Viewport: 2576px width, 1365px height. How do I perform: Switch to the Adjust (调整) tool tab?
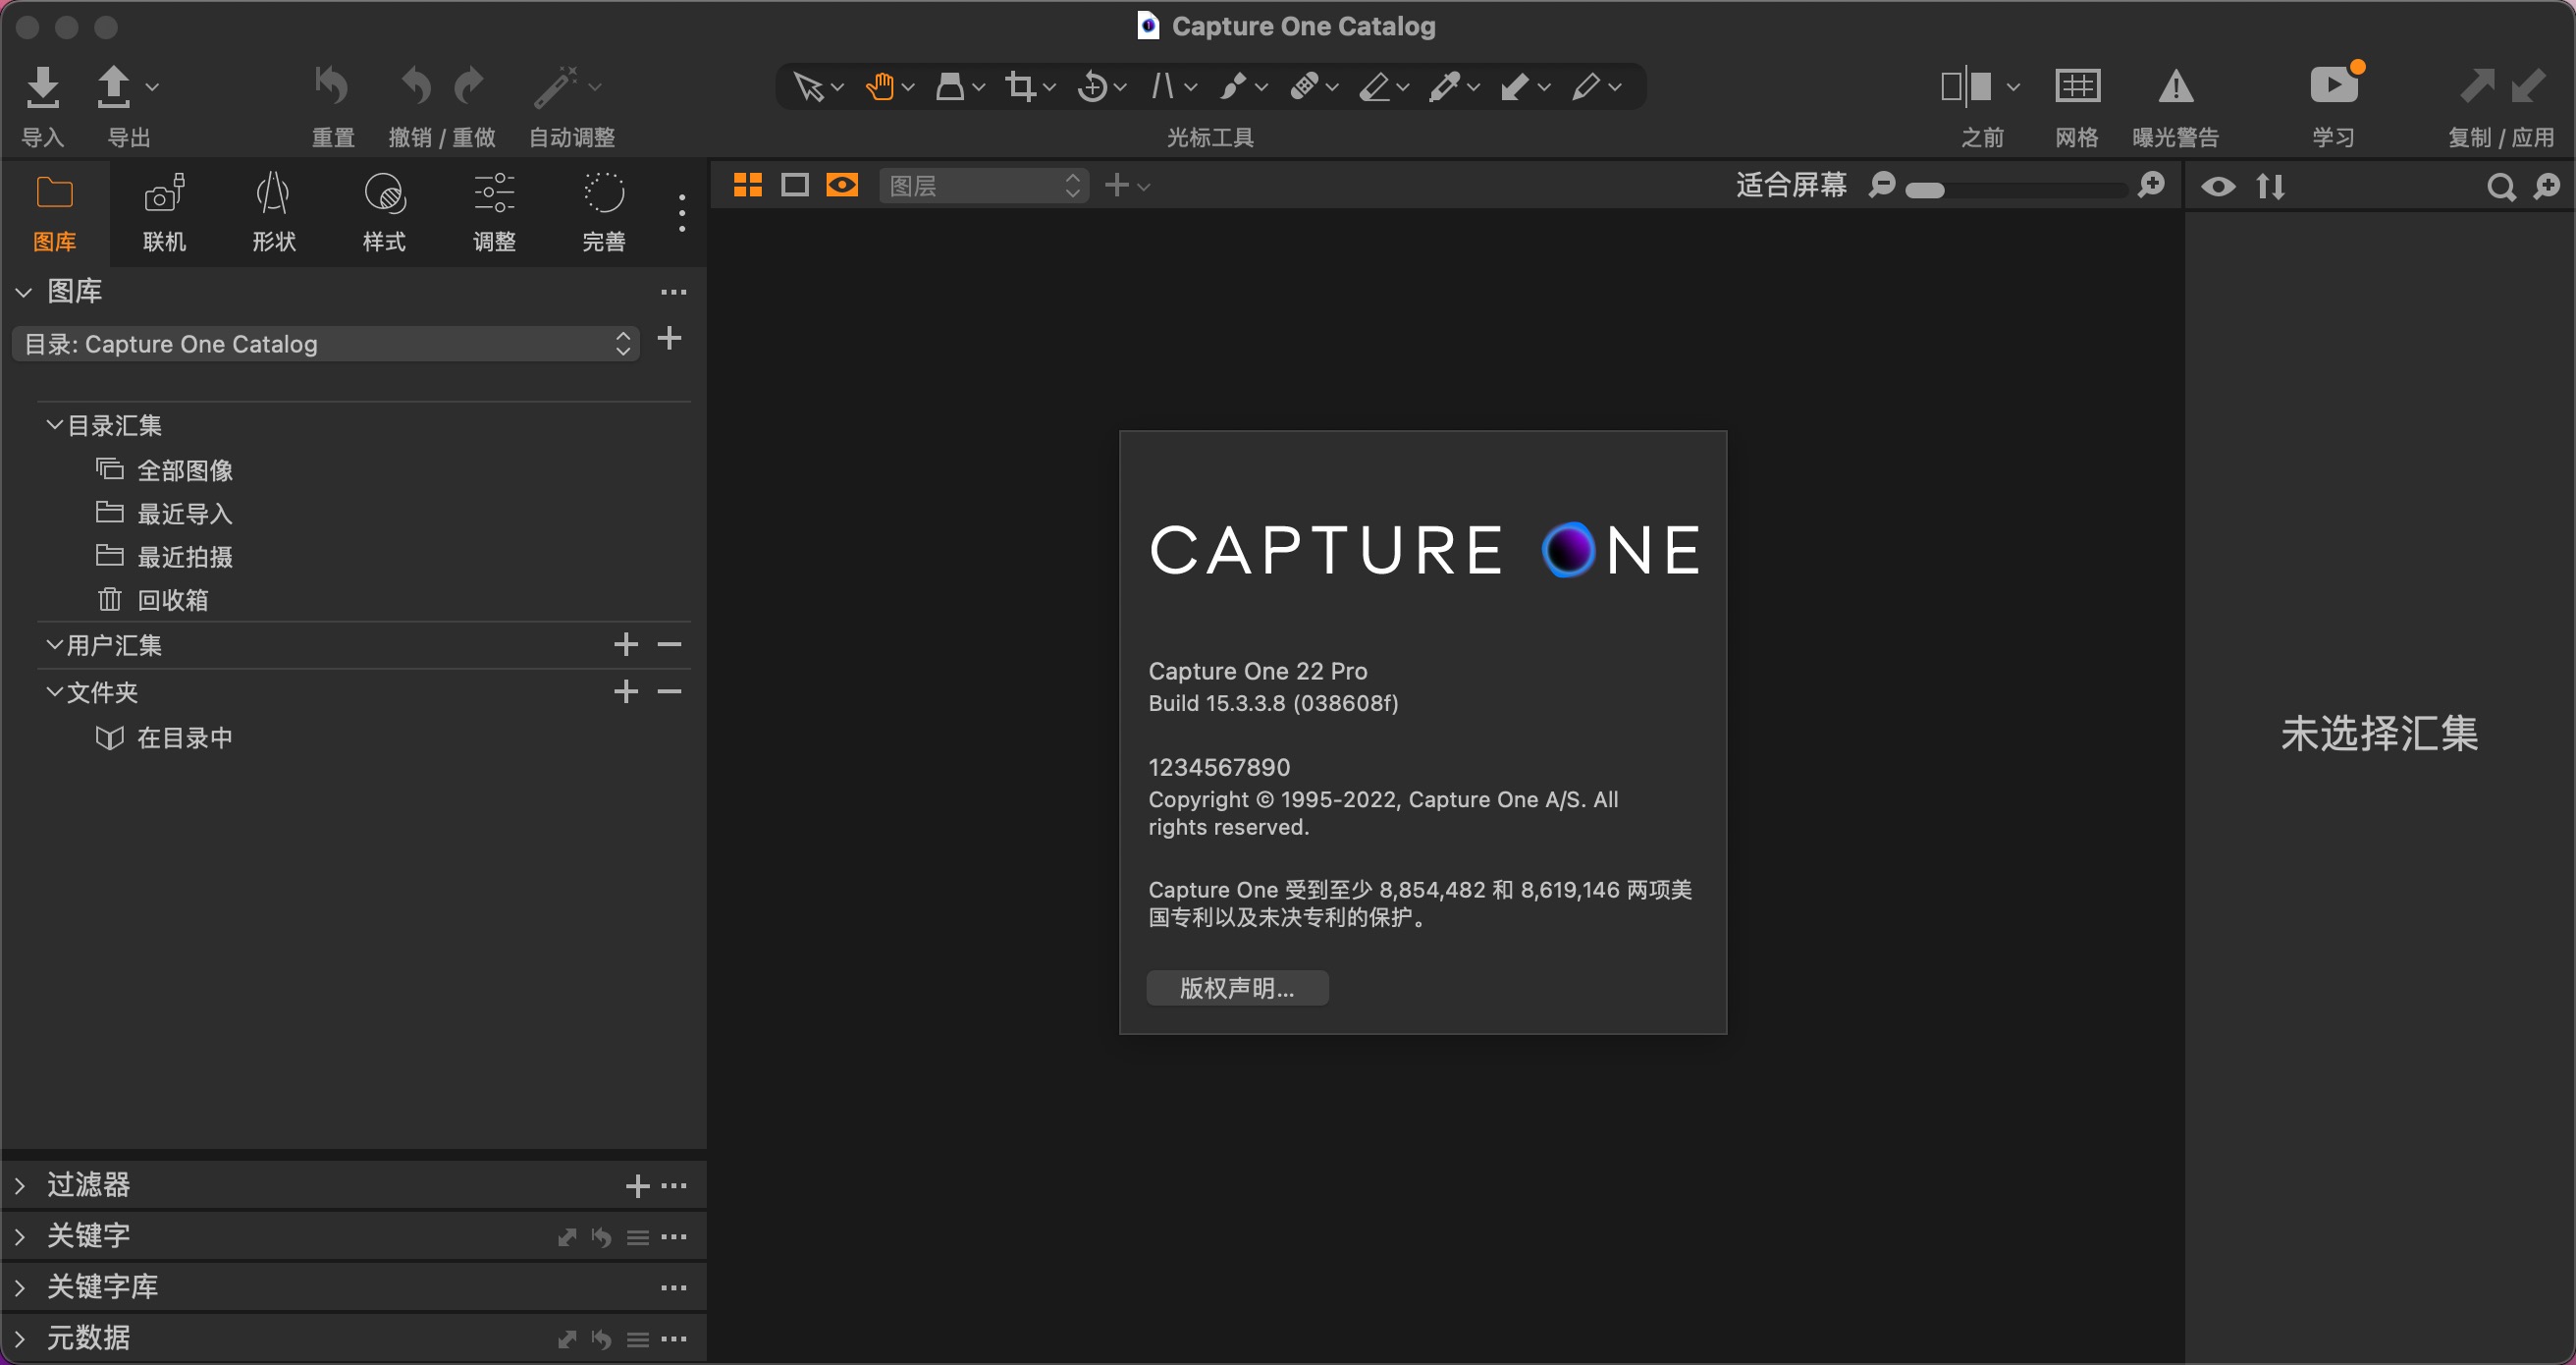pyautogui.click(x=494, y=214)
